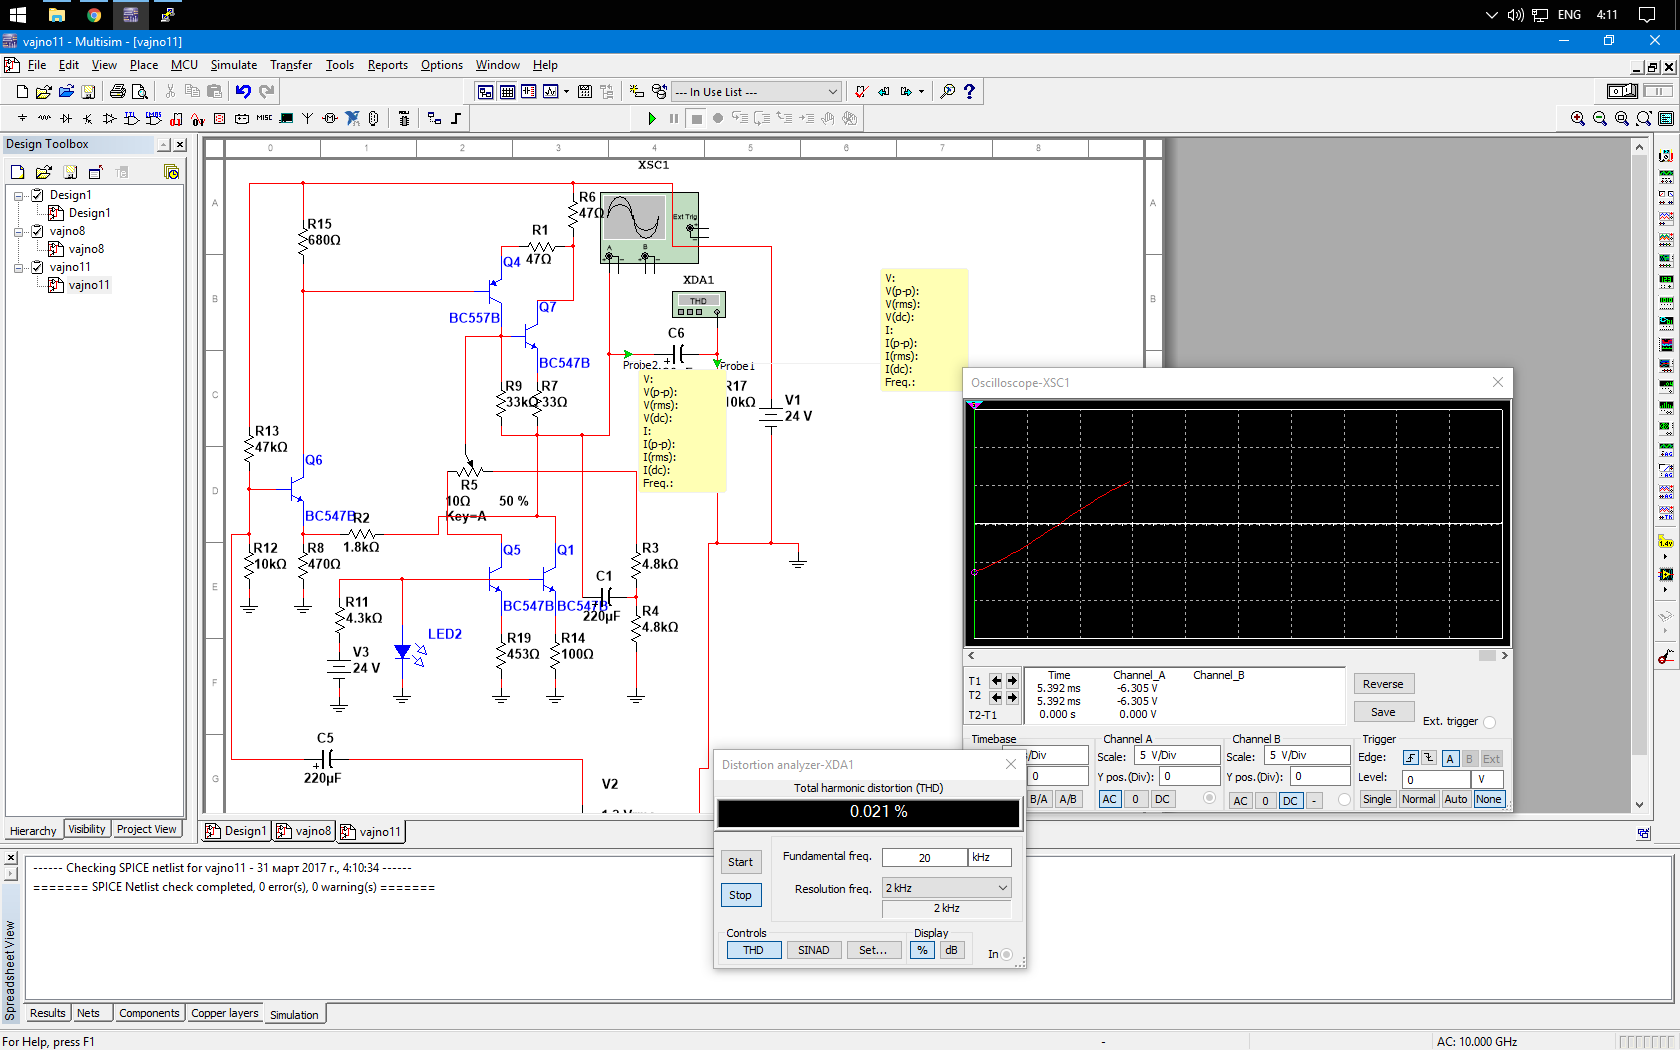
Task: Select Channel B DC coupling
Action: [x=1290, y=800]
